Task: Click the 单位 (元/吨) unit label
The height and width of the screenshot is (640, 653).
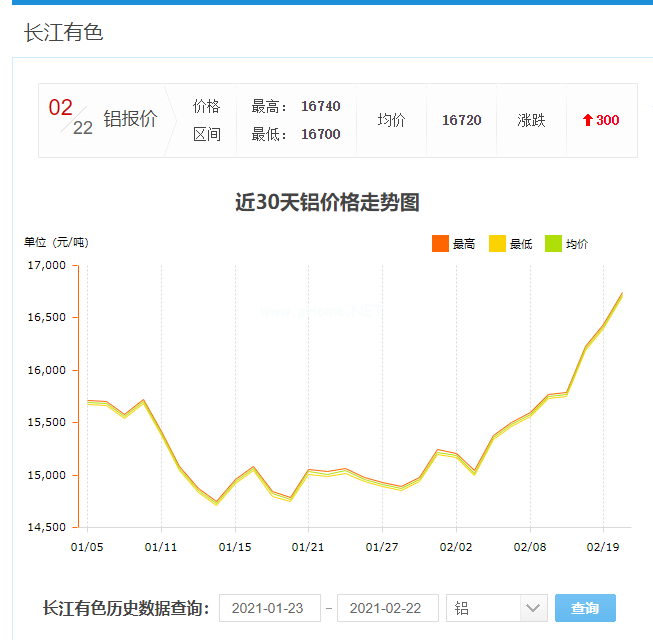Action: point(56,242)
